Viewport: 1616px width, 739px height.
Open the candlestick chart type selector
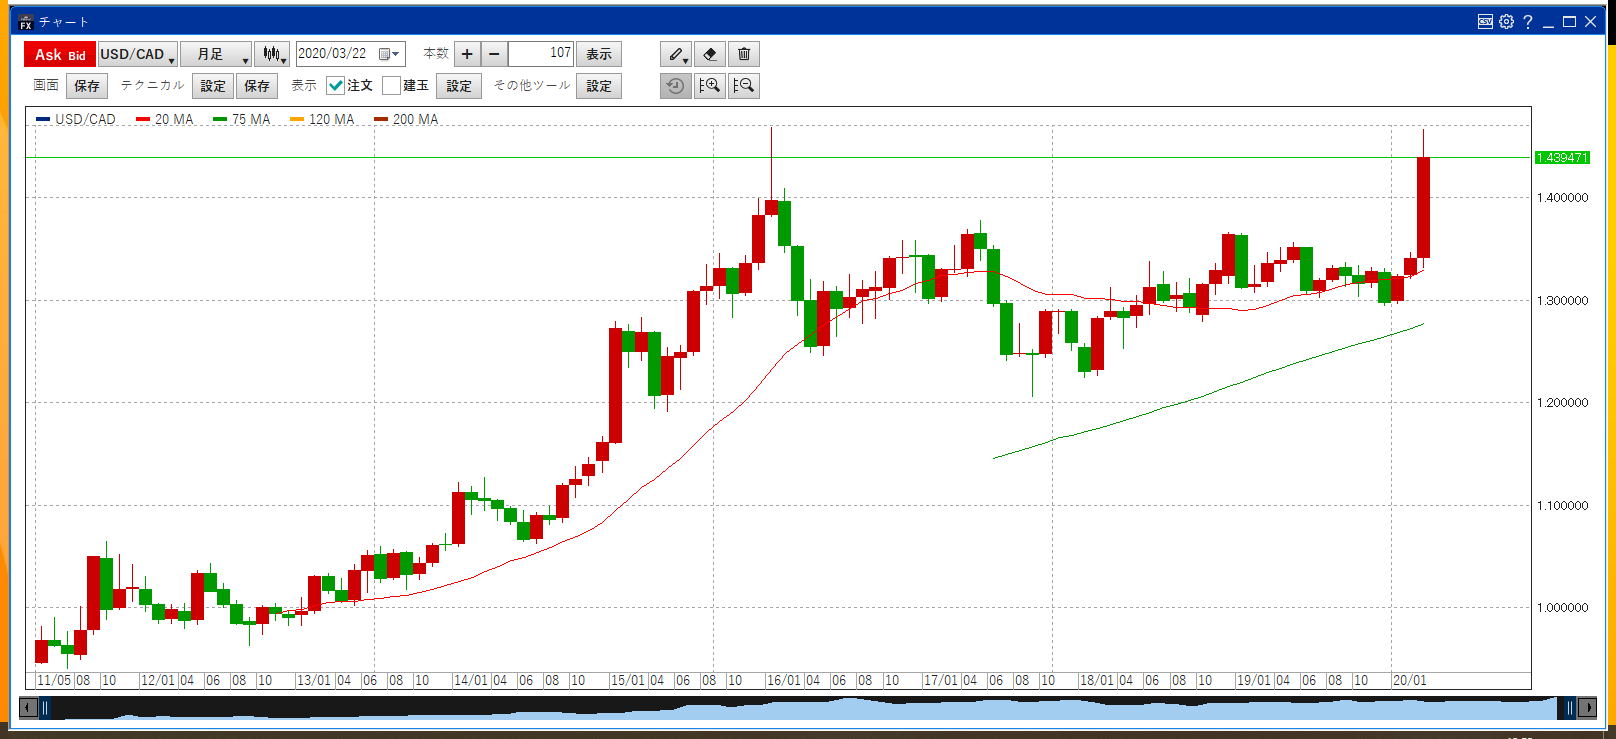click(272, 54)
